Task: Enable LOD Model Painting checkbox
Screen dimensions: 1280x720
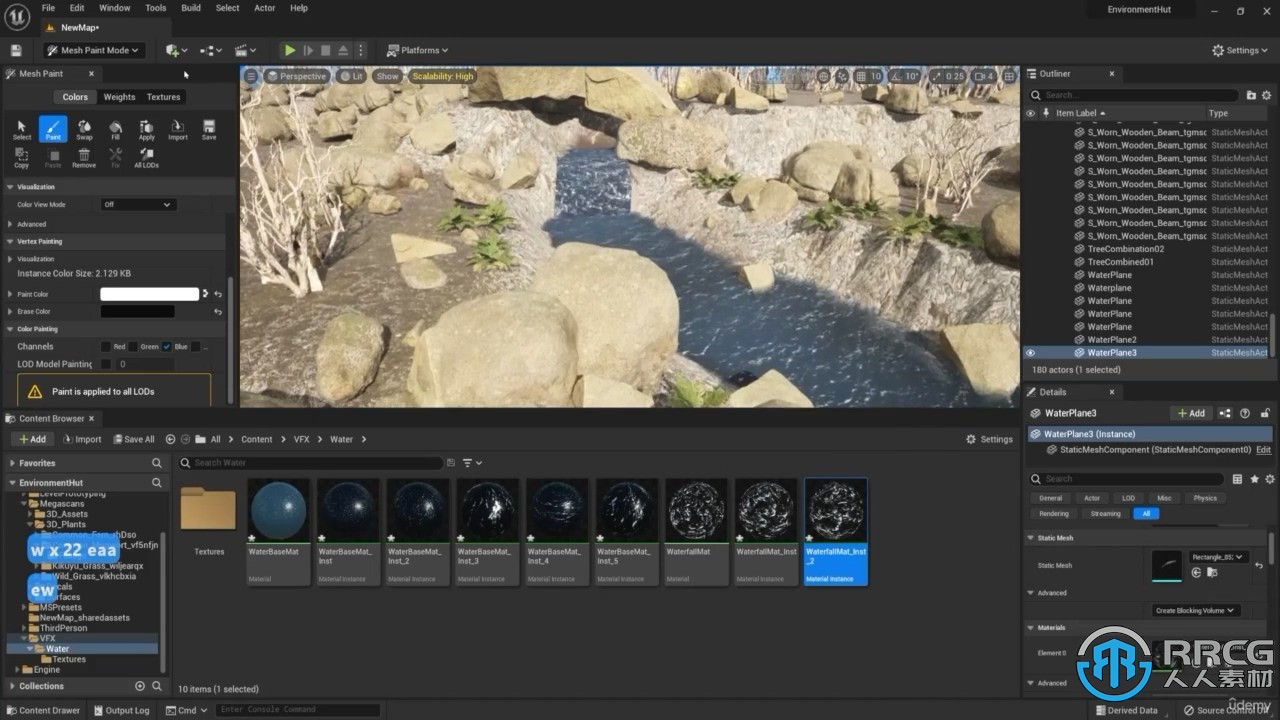Action: point(105,364)
